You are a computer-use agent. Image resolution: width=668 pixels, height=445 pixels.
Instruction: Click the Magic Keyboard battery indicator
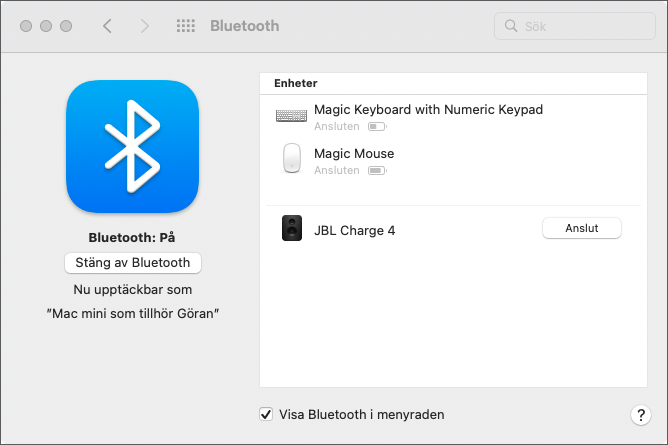point(376,128)
